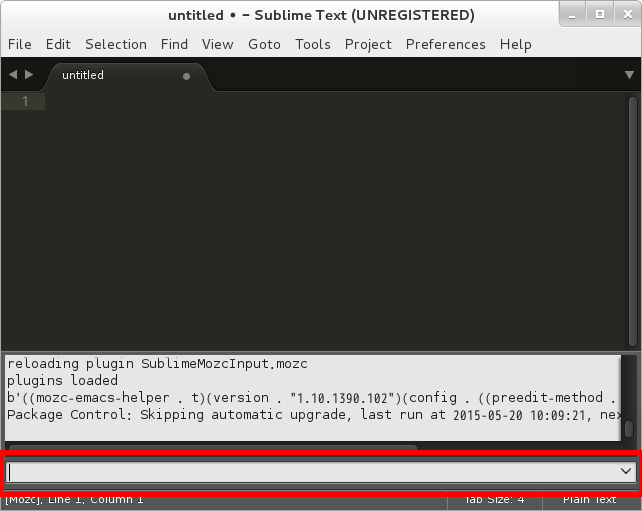Open the Preferences menu

(446, 44)
